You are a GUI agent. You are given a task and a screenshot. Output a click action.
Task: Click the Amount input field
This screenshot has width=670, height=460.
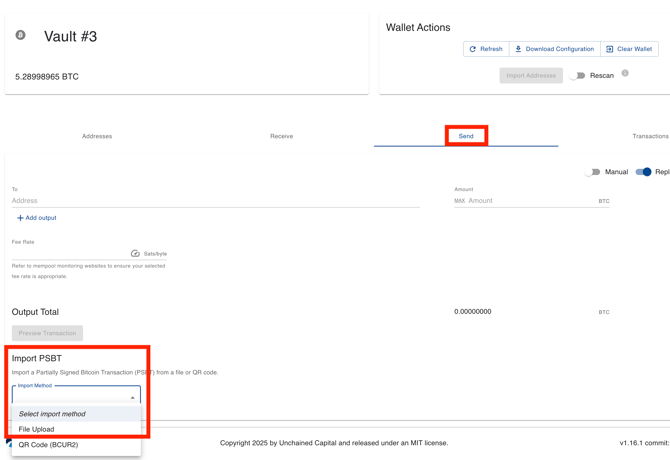tap(530, 201)
